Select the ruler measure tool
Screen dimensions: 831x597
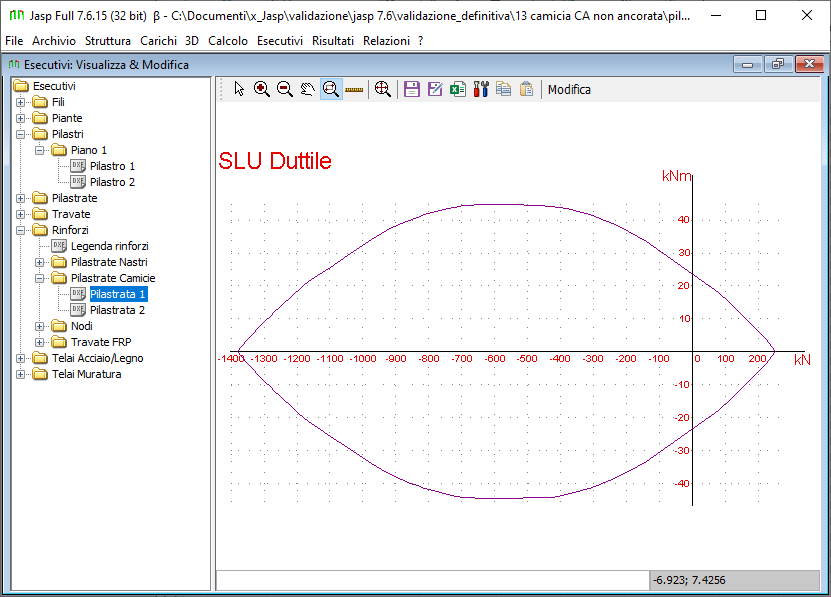coord(354,90)
